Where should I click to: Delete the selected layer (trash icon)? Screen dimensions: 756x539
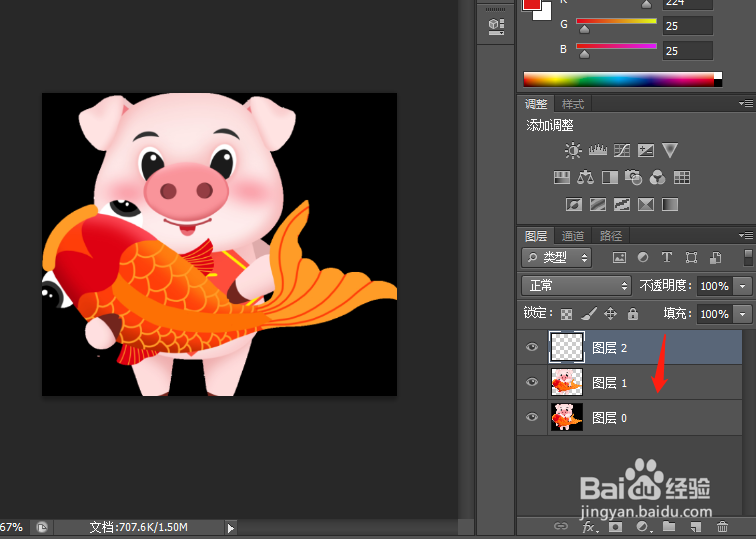(722, 526)
